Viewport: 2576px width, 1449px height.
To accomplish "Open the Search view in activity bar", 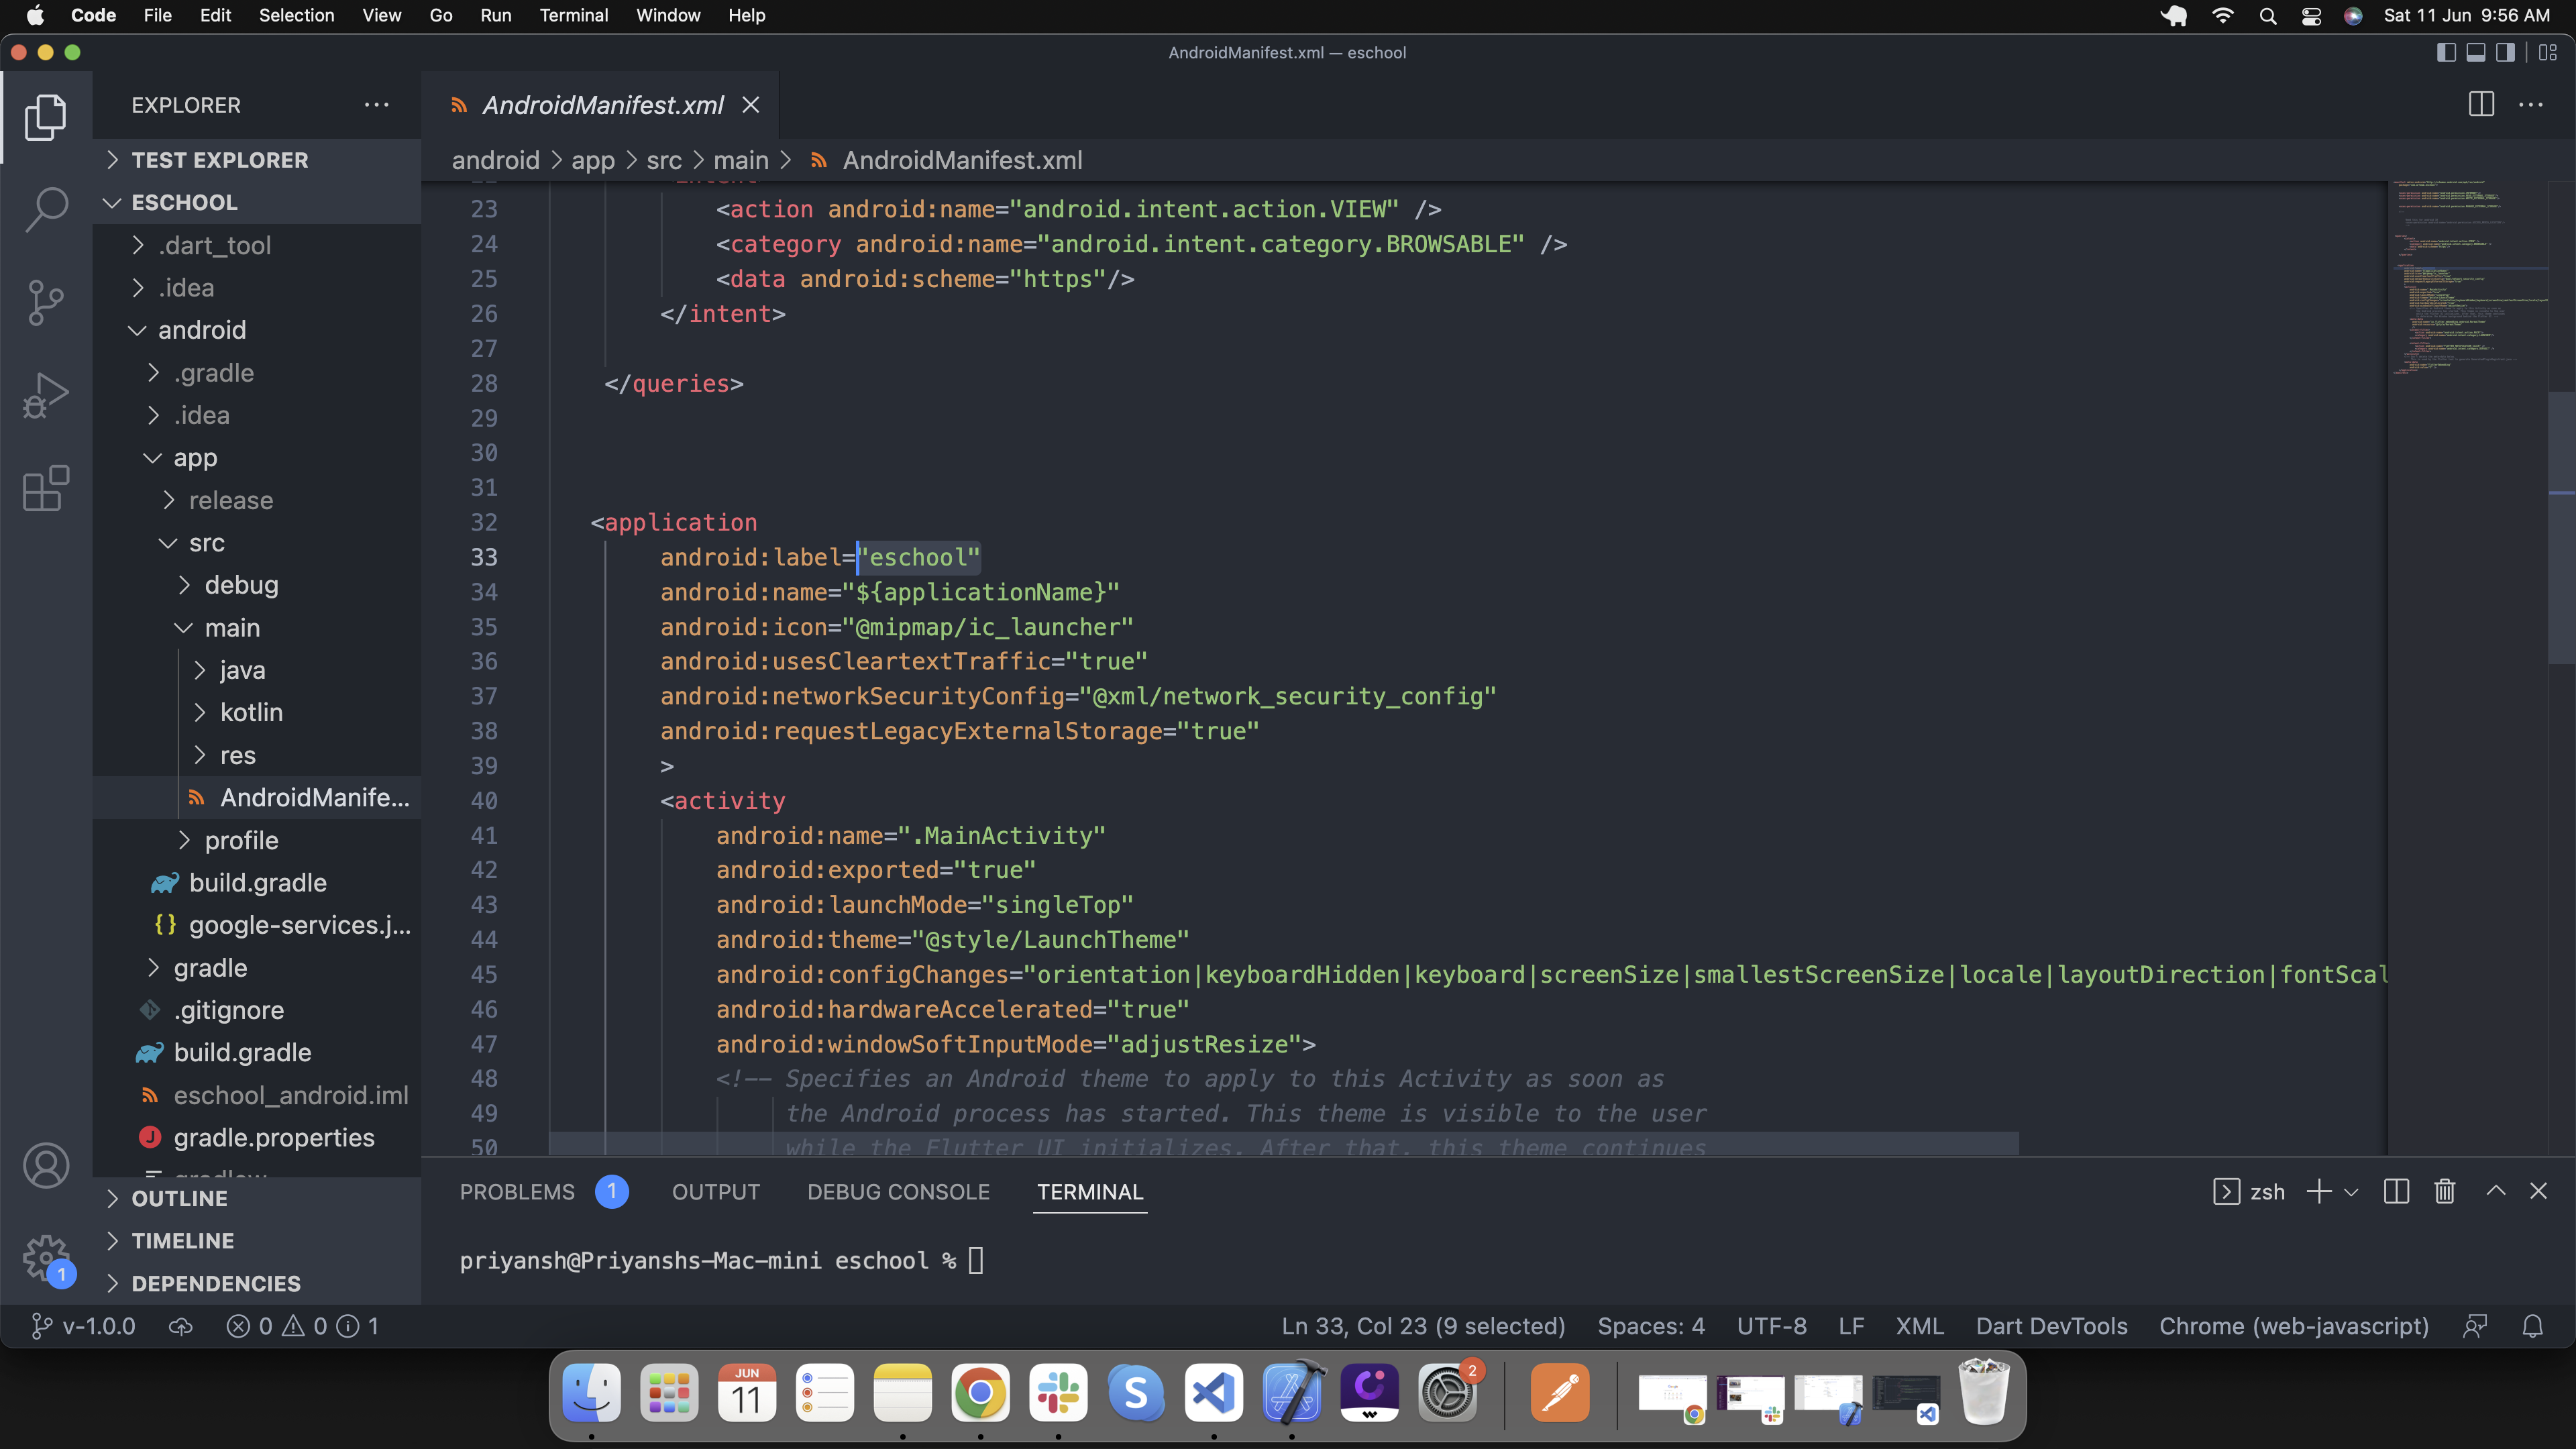I will (x=46, y=210).
